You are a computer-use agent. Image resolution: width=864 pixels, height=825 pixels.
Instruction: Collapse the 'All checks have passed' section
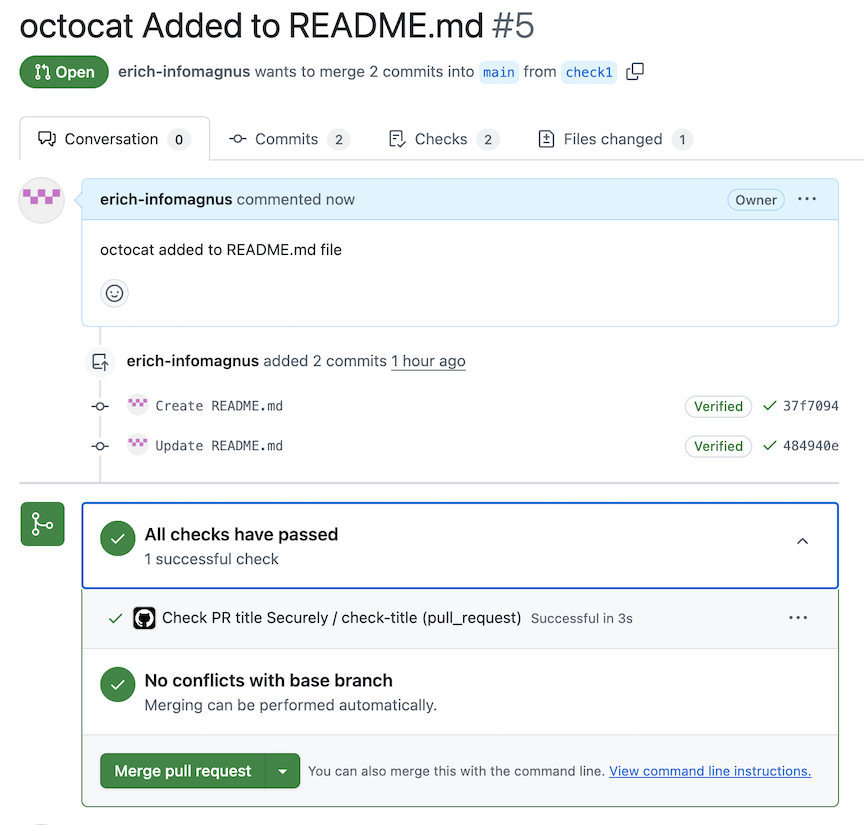(802, 540)
